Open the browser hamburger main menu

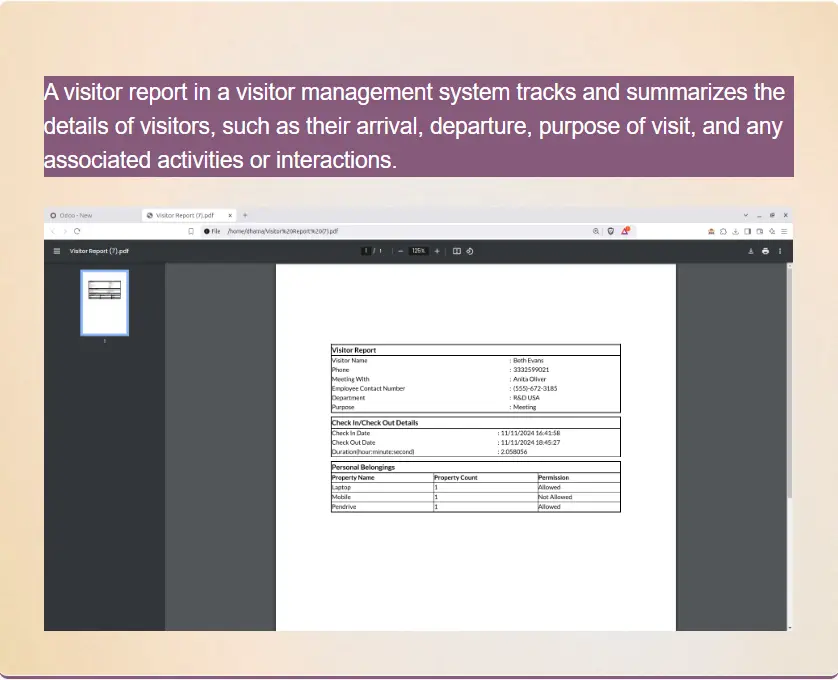pos(784,231)
